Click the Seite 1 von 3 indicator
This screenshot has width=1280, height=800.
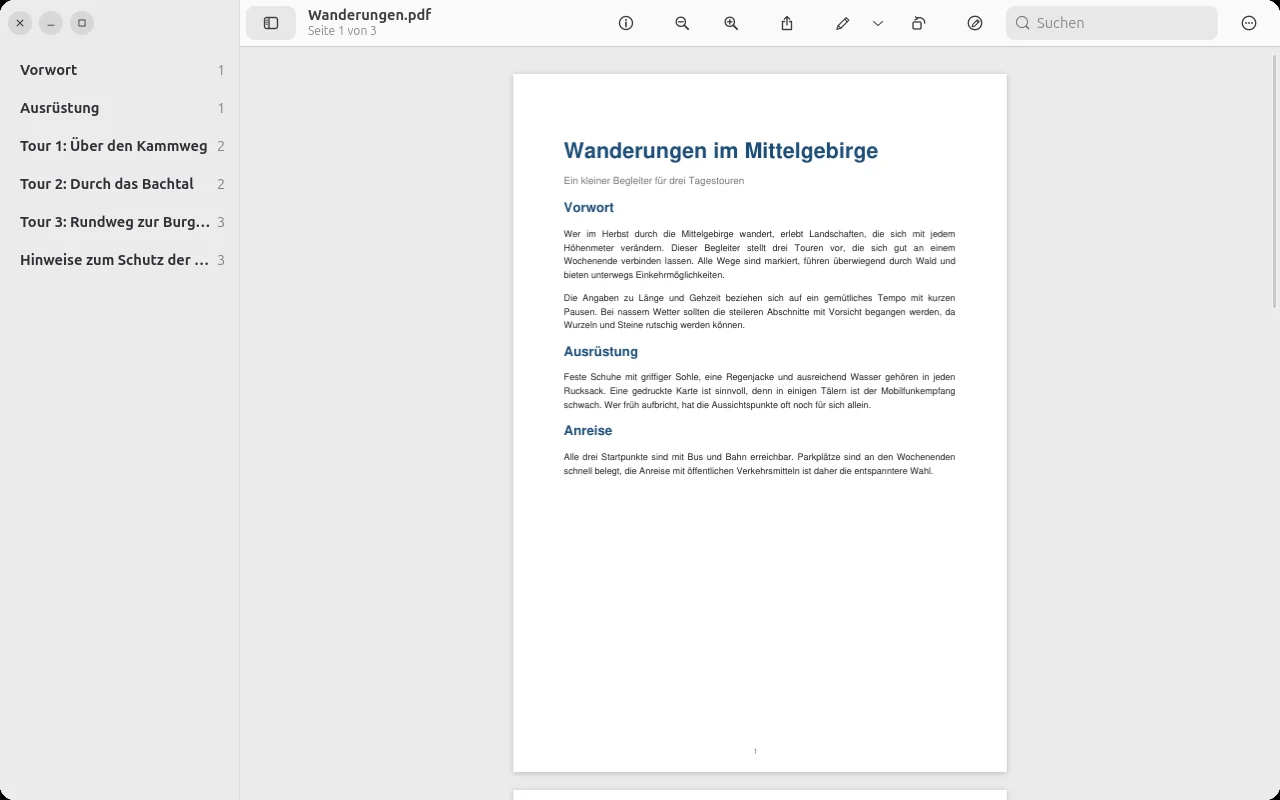(x=342, y=31)
